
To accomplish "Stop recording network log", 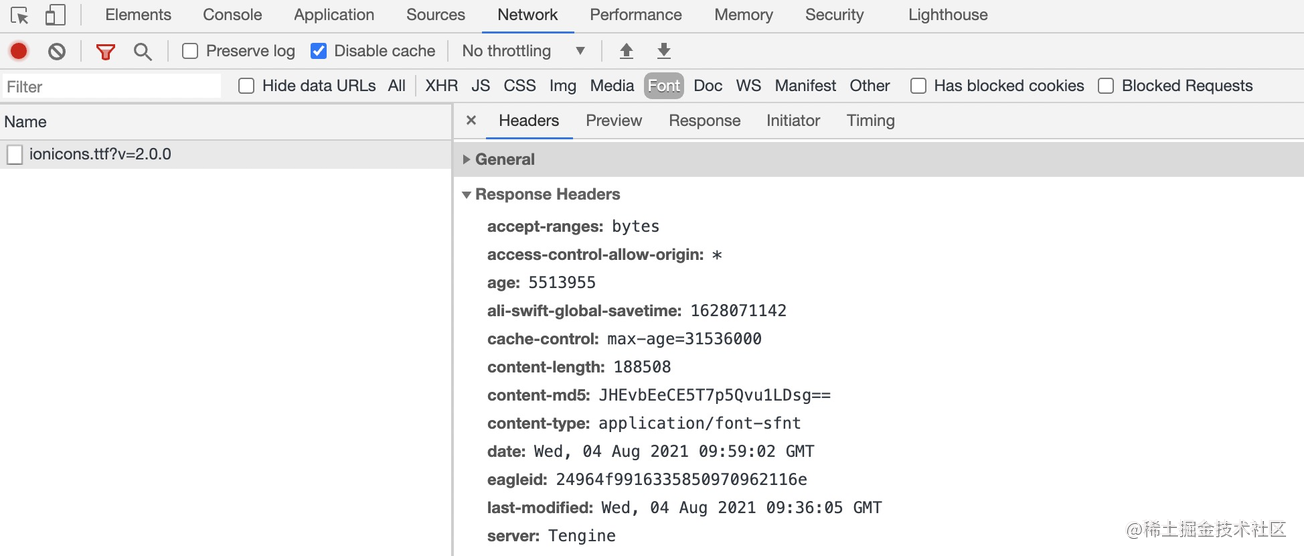I will click(x=18, y=51).
